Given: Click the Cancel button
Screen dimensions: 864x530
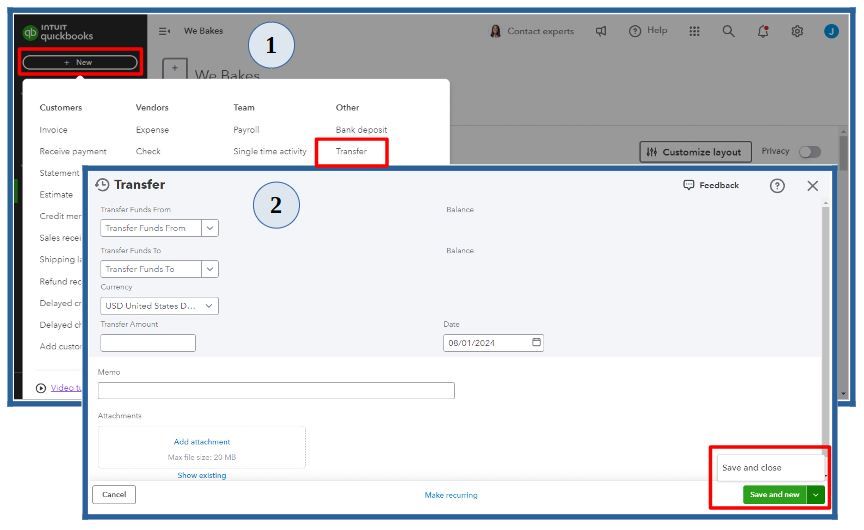Looking at the screenshot, I should click(114, 494).
